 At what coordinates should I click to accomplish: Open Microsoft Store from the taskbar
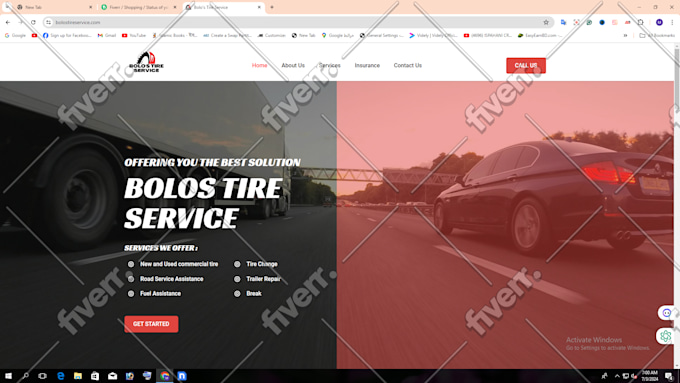[x=95, y=376]
